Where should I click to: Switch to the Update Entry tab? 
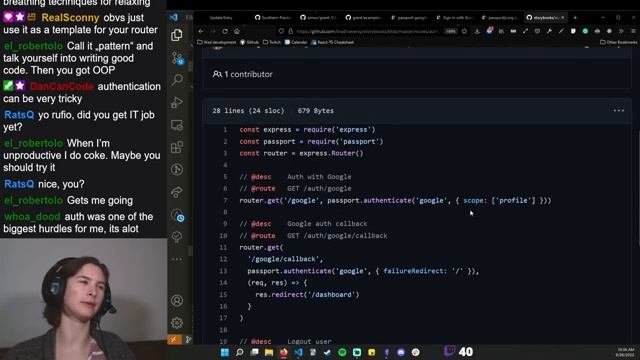(x=221, y=18)
